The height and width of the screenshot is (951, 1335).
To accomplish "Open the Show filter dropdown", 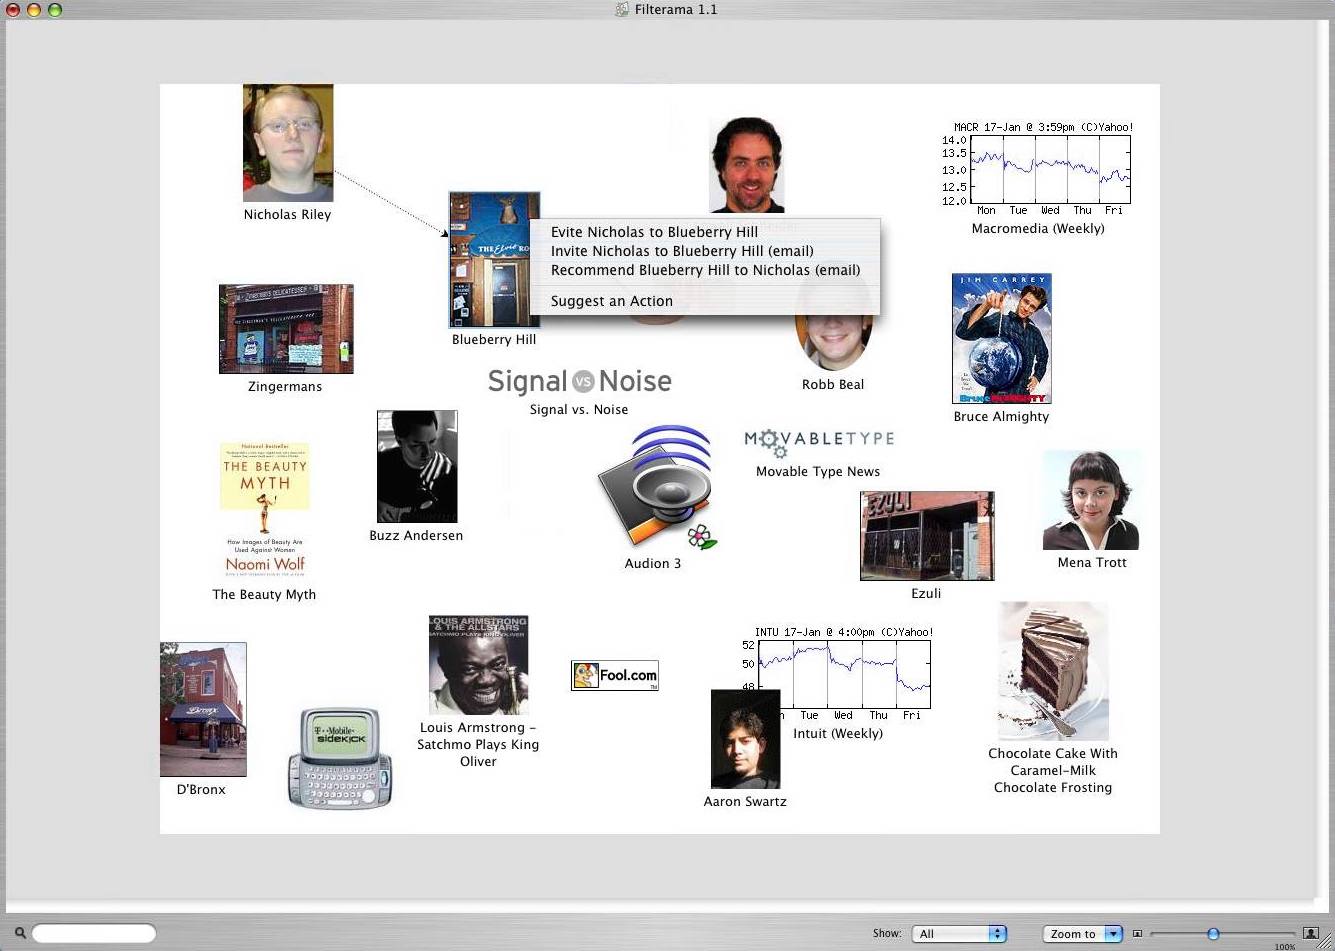I will (x=958, y=934).
